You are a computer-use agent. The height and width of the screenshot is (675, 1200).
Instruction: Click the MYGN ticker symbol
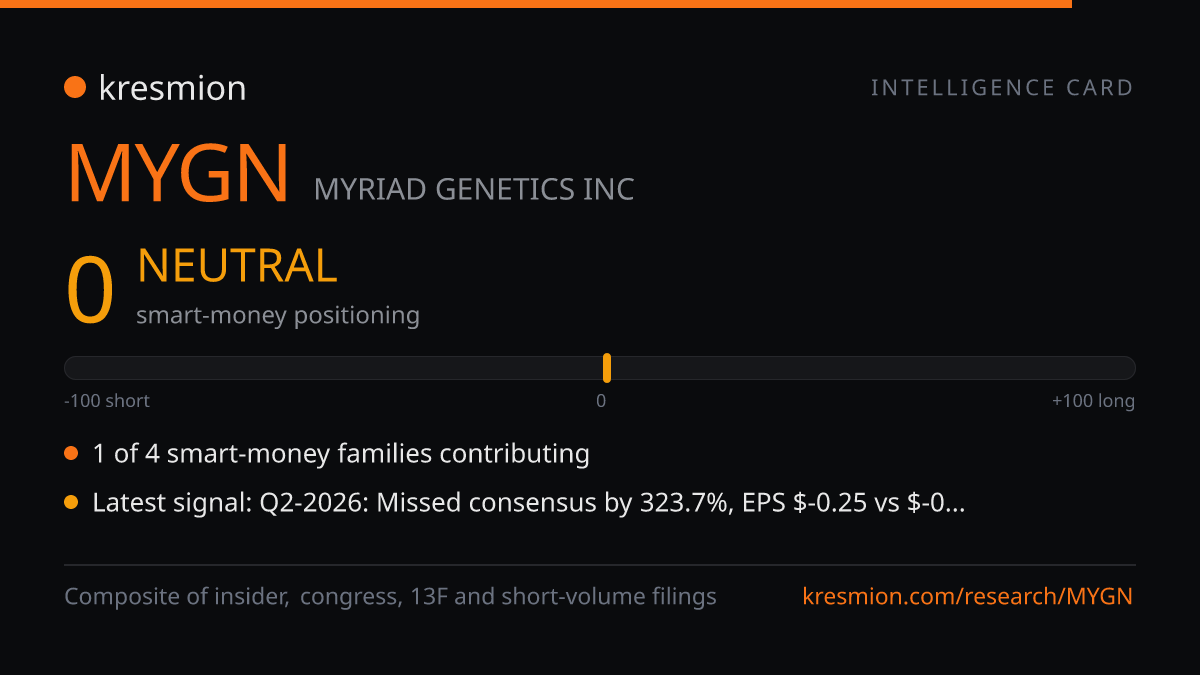(178, 173)
